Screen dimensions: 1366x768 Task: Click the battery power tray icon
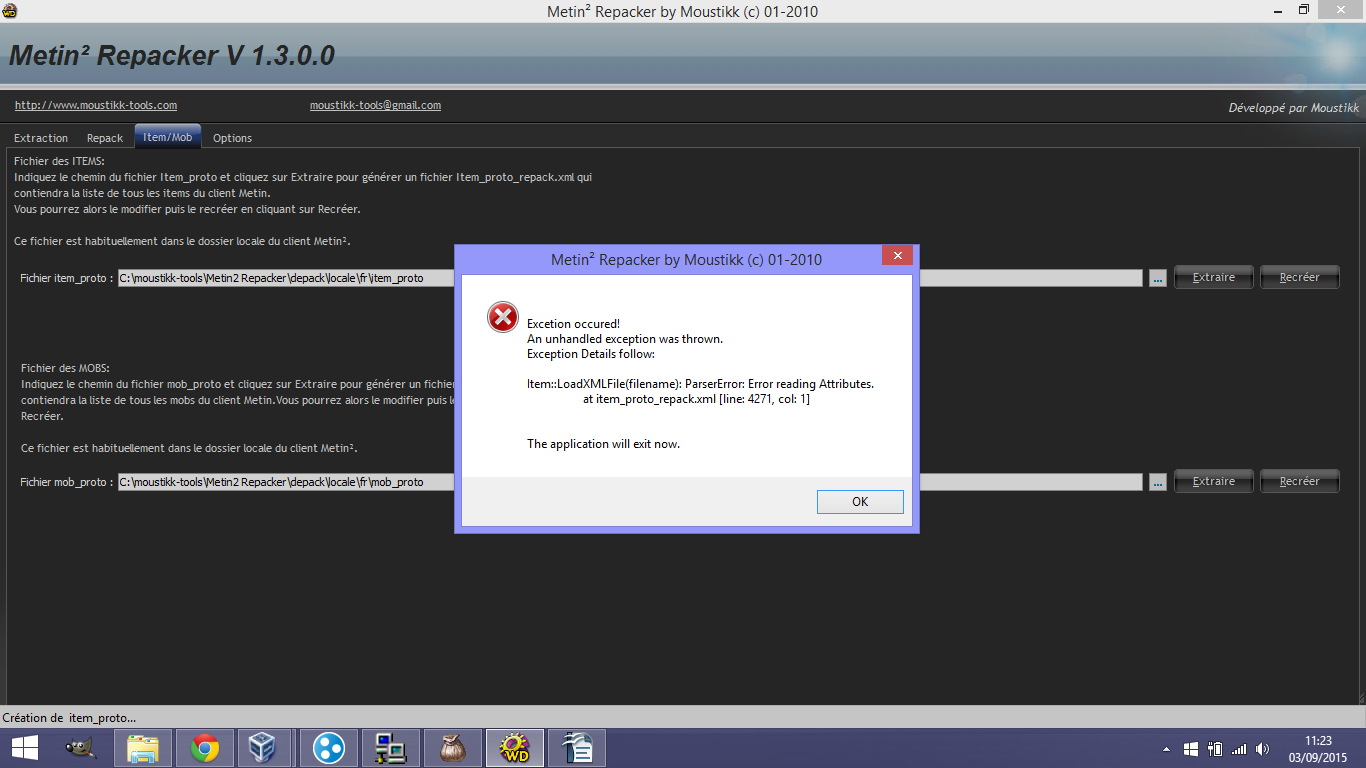click(1215, 749)
